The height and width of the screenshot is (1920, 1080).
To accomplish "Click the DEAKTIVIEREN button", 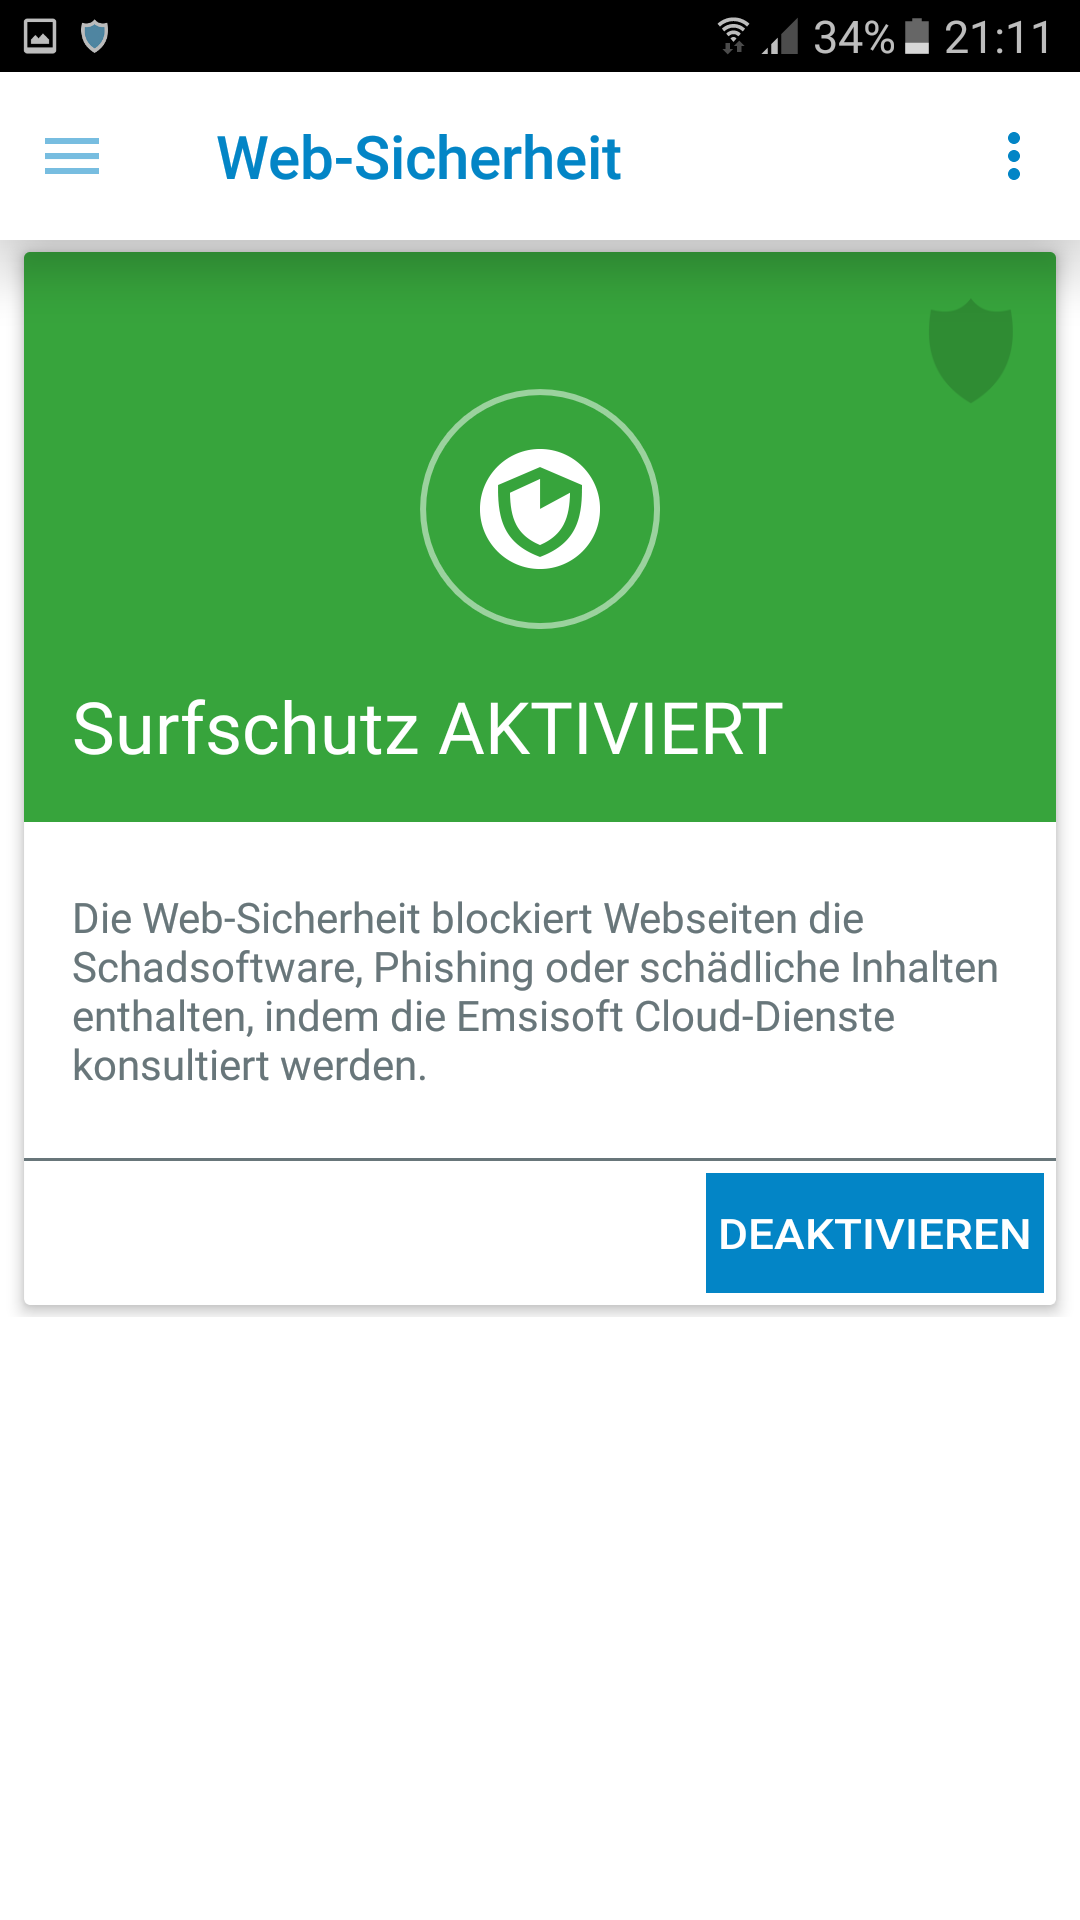I will [875, 1233].
